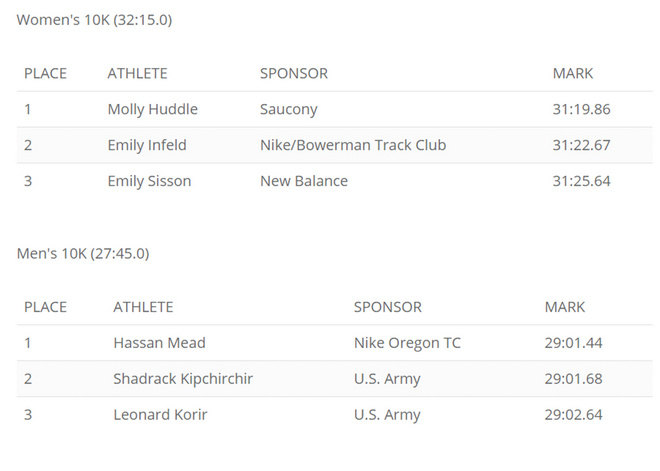Click Shadrack Kipchirchir's name
Image resolution: width=660 pixels, height=471 pixels.
(x=191, y=379)
